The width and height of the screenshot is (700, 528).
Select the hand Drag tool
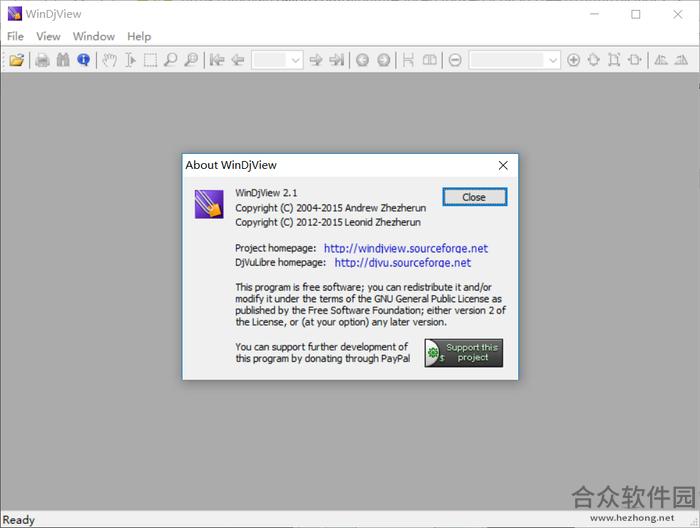click(x=109, y=60)
